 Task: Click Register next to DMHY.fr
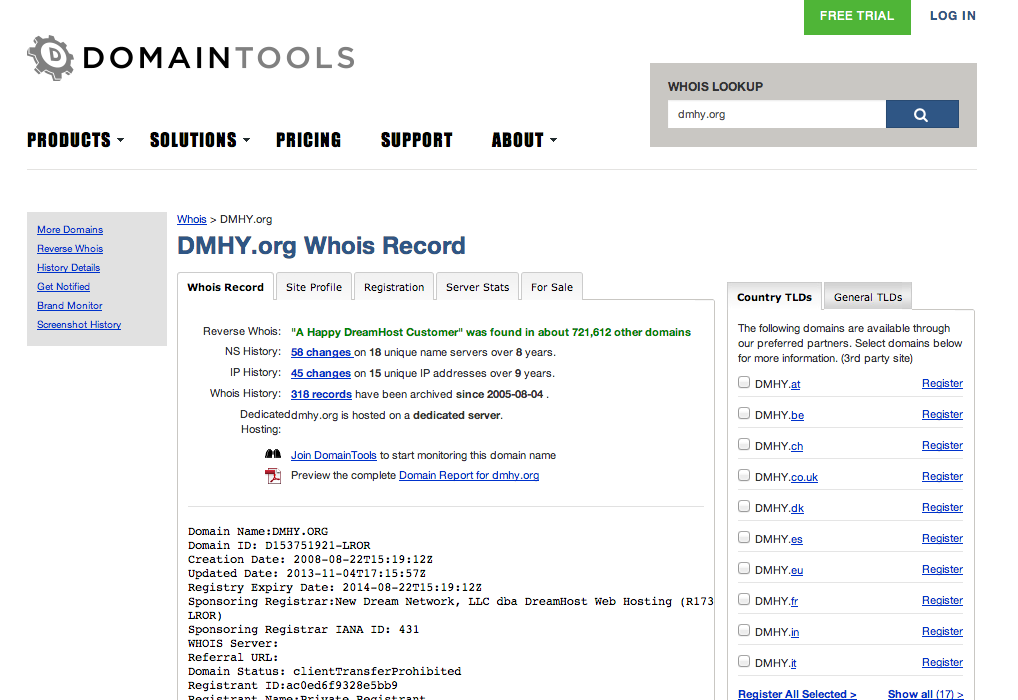click(942, 600)
